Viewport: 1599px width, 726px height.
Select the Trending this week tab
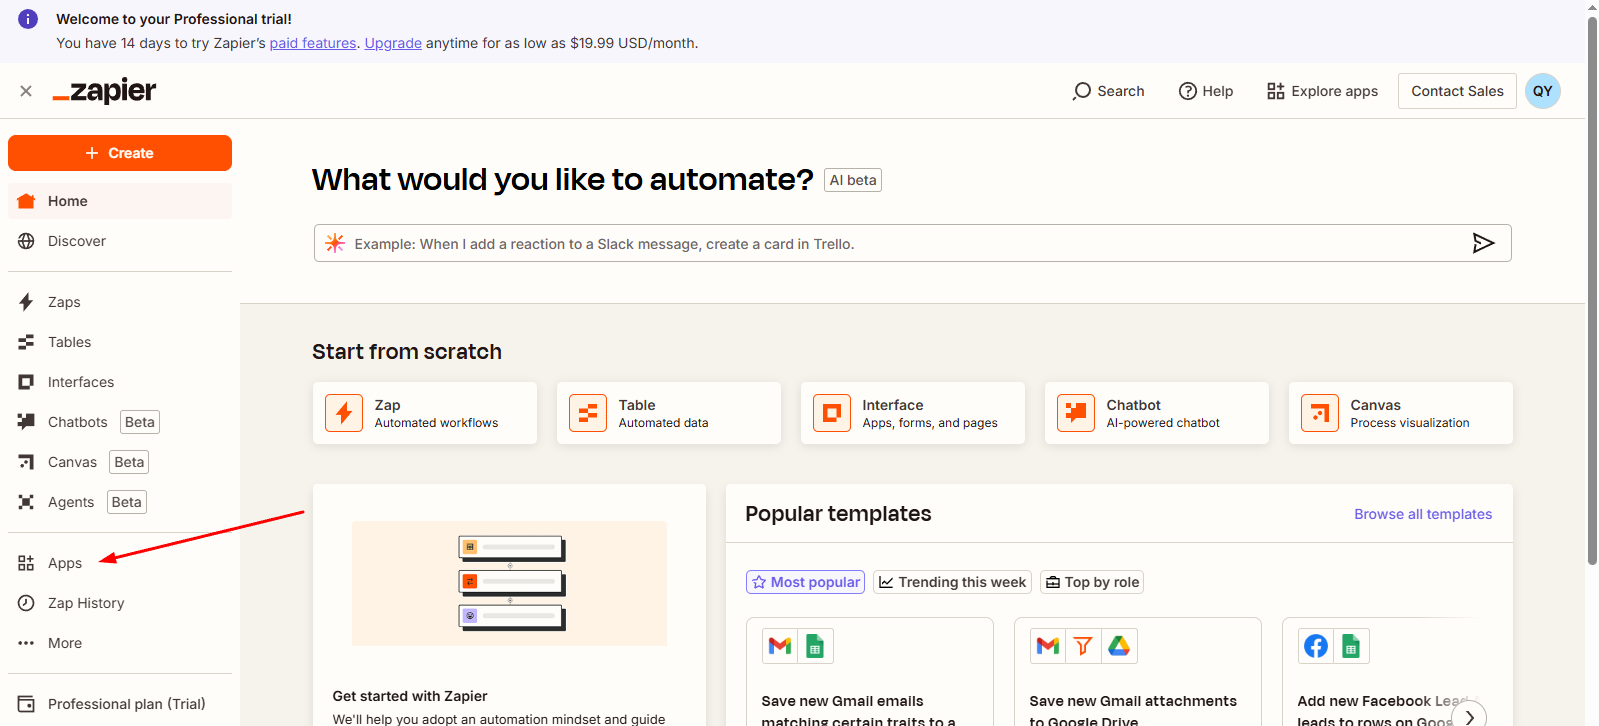coord(953,582)
